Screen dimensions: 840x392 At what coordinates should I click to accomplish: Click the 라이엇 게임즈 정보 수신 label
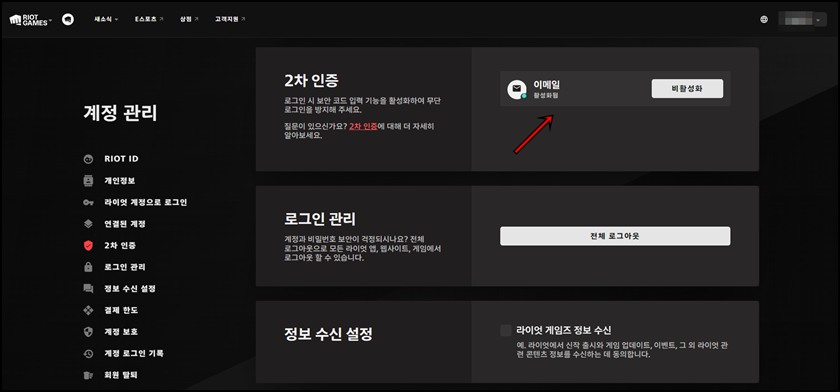(564, 330)
